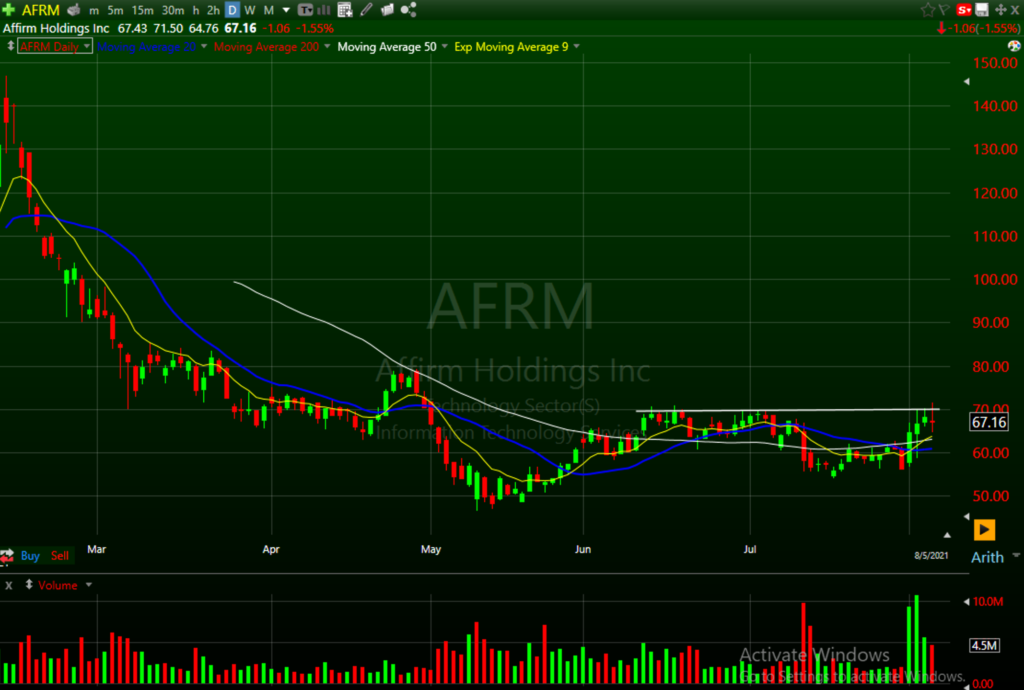Click the pane reorder arrows beside AFRM Daily
Image resolution: width=1024 pixels, height=690 pixels.
point(10,46)
